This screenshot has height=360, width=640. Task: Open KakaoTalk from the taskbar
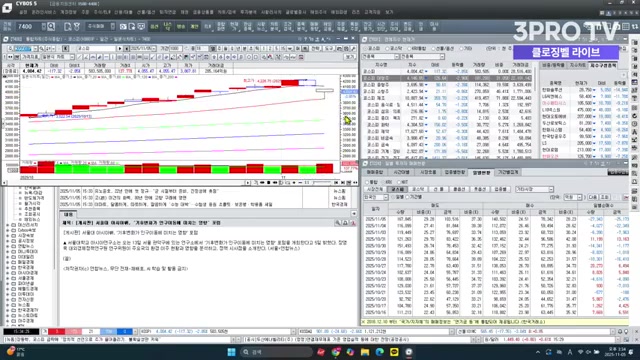[394, 352]
